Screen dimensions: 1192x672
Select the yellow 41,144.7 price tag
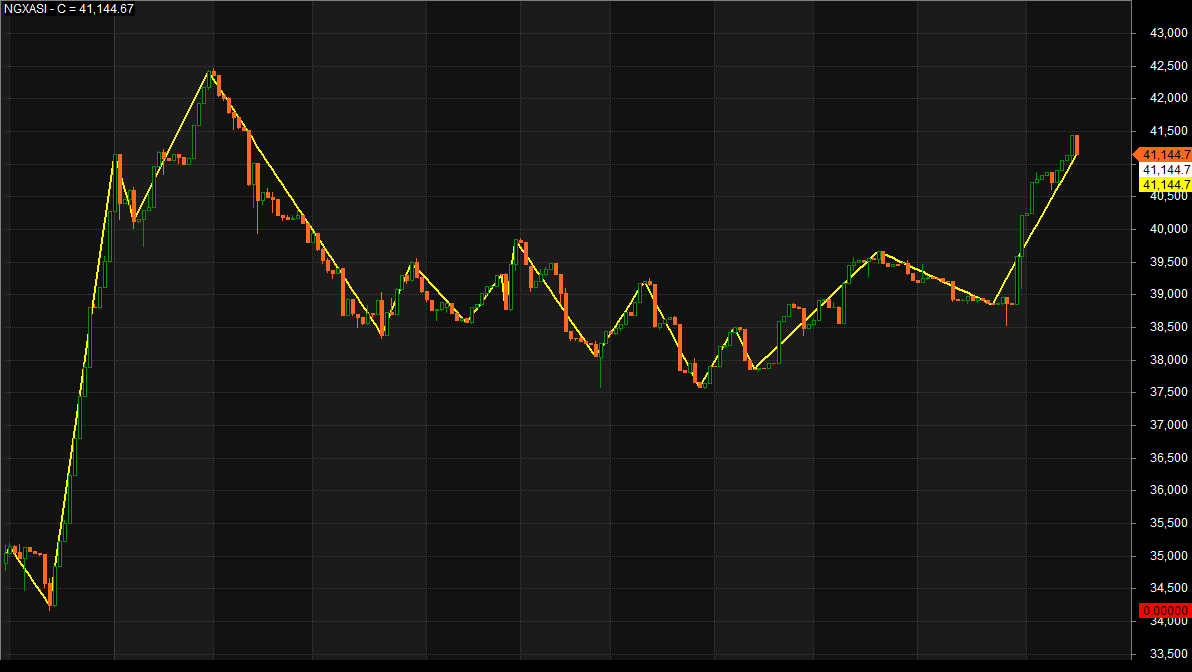(1165, 185)
